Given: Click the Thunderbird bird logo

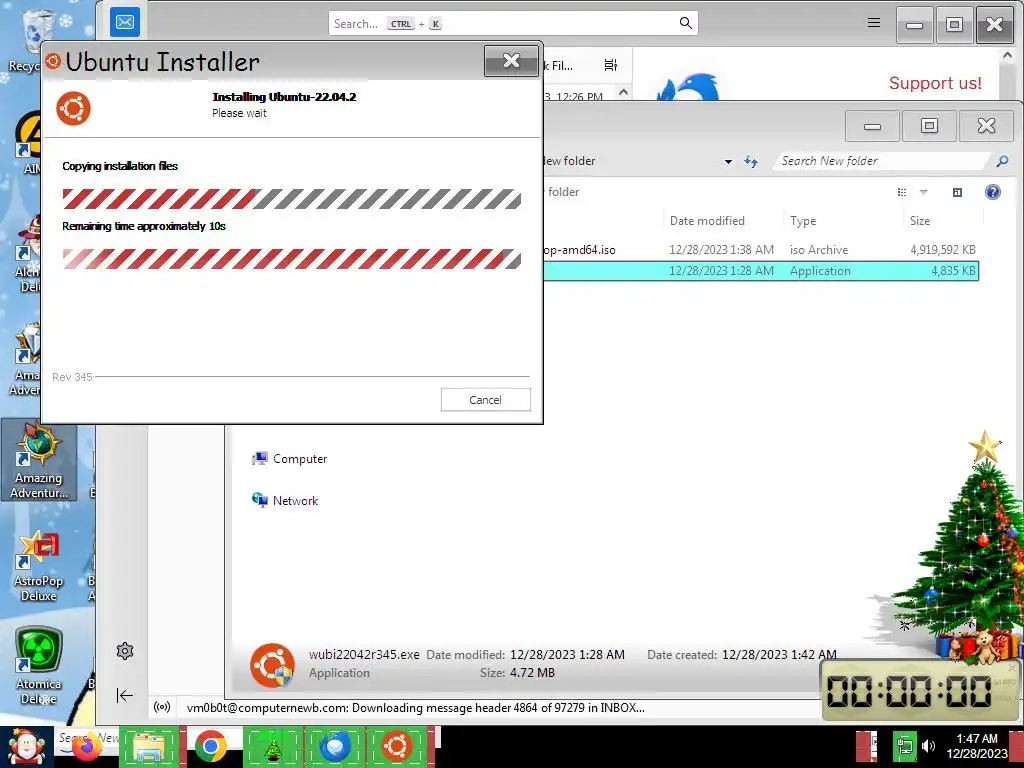Looking at the screenshot, I should [x=687, y=87].
